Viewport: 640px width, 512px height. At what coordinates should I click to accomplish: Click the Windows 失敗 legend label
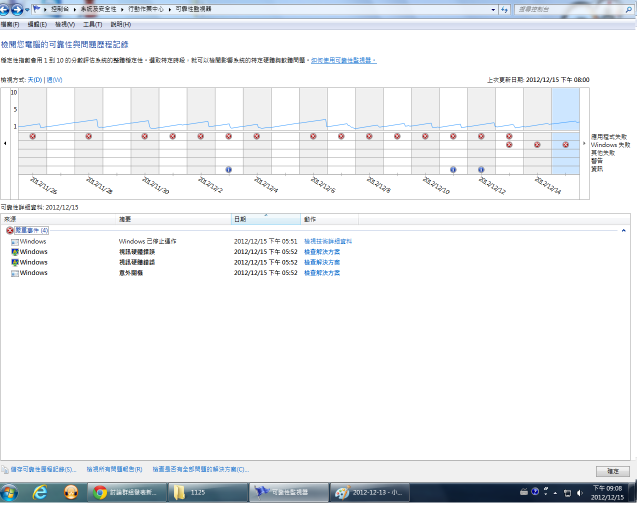pos(613,146)
